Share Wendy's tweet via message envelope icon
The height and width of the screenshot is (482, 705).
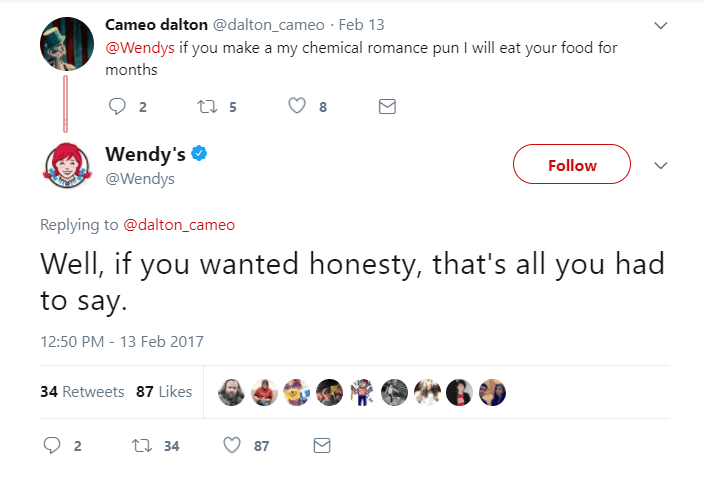(322, 445)
